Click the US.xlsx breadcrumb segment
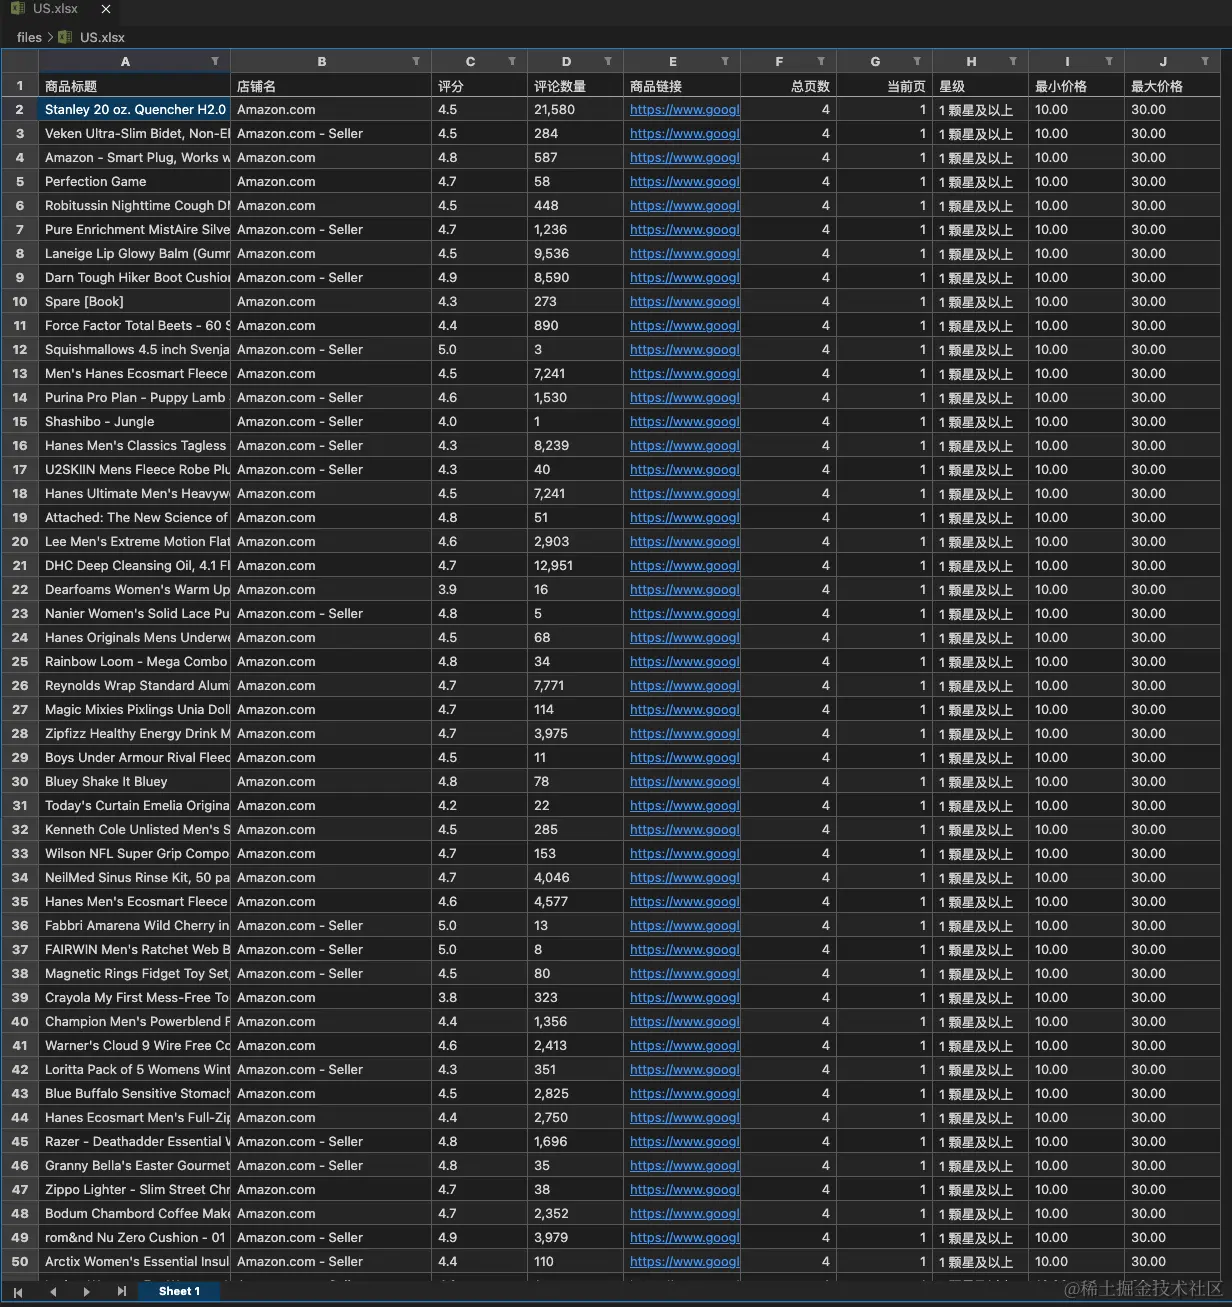Image resolution: width=1232 pixels, height=1307 pixels. 102,37
